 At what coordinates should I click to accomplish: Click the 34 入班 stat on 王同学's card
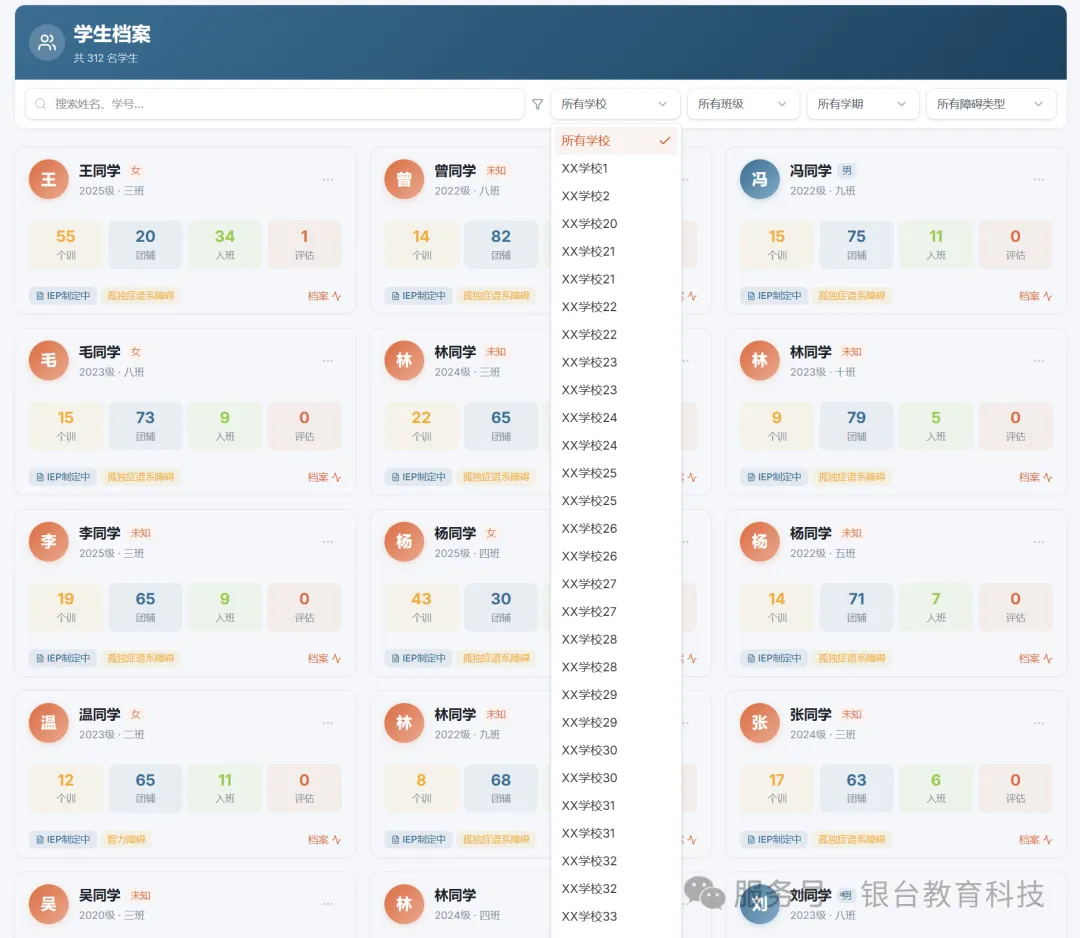point(225,244)
